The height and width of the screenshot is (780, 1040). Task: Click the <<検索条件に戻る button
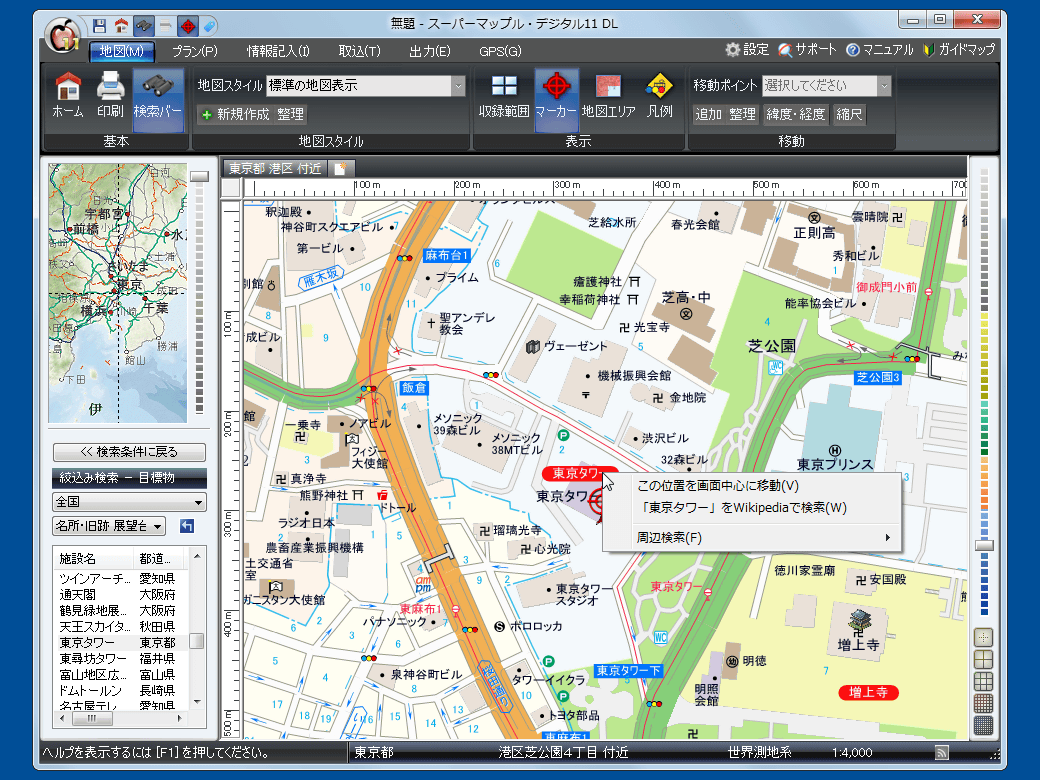click(129, 452)
